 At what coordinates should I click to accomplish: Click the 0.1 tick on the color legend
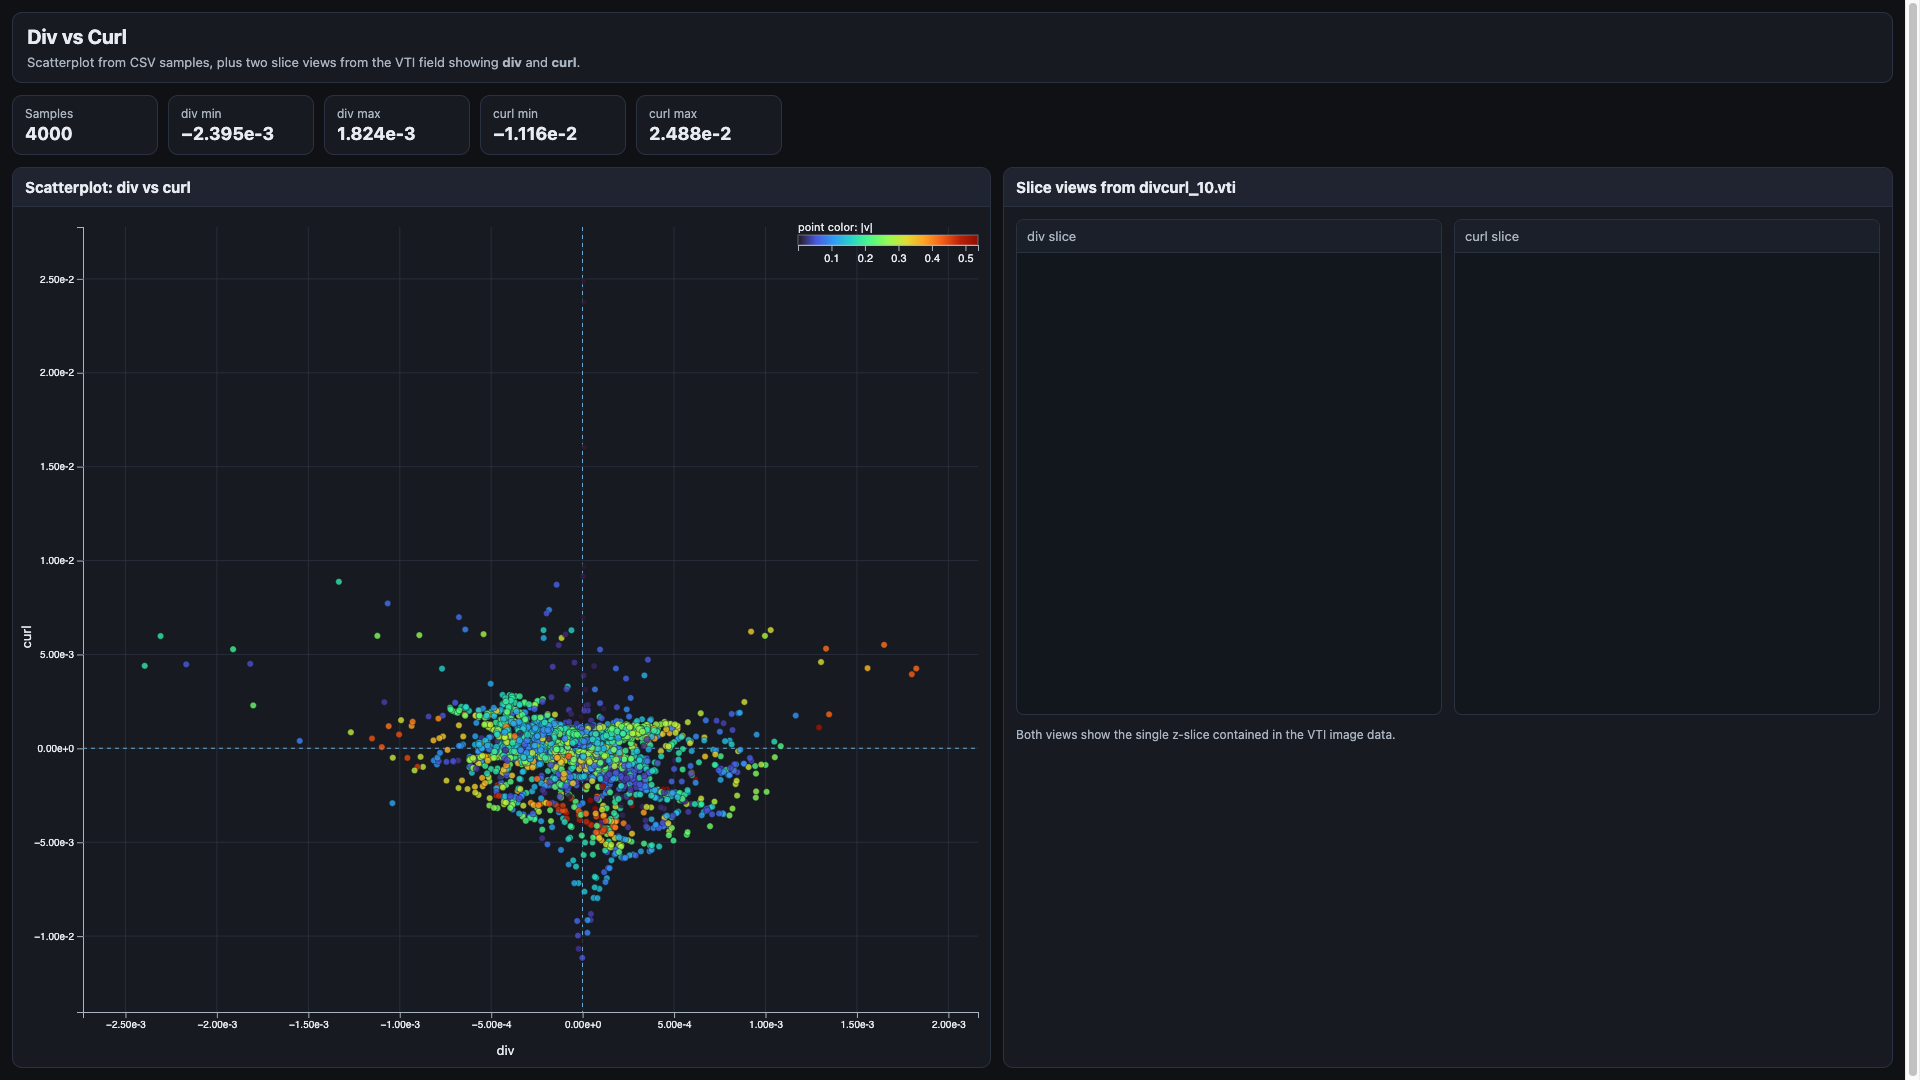pyautogui.click(x=831, y=258)
